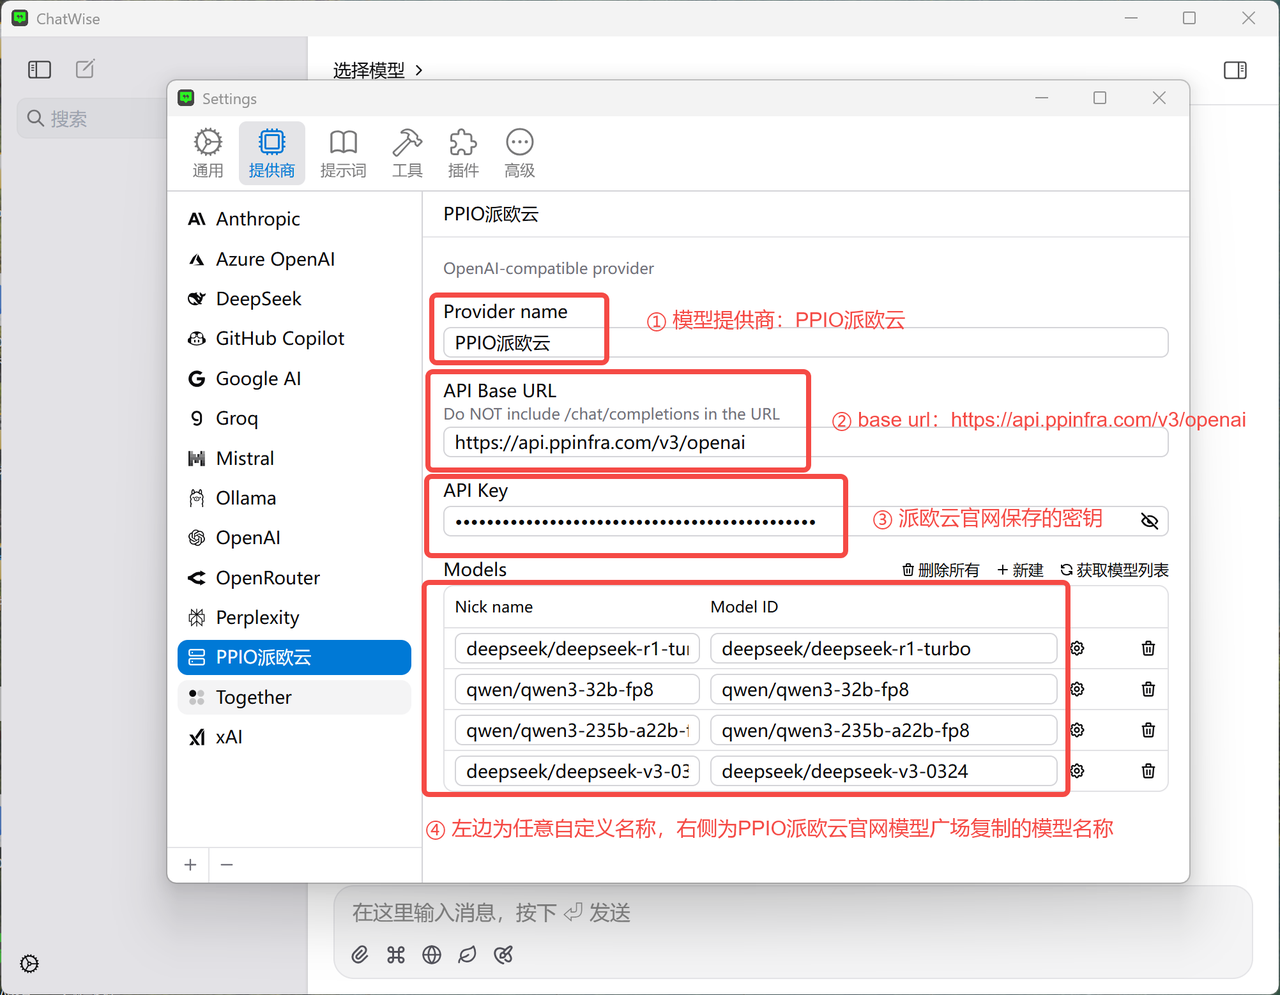Select Ollama provider
Image resolution: width=1280 pixels, height=995 pixels.
[x=294, y=498]
